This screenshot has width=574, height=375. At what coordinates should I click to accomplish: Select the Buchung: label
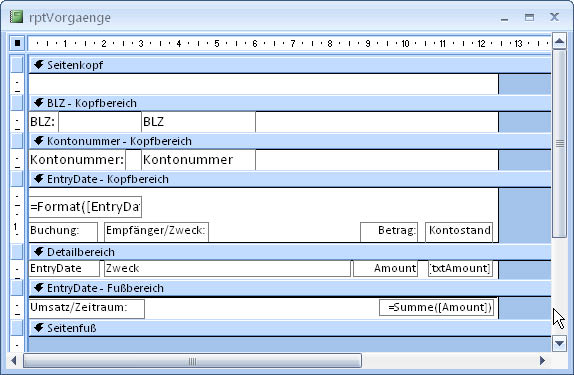point(63,232)
